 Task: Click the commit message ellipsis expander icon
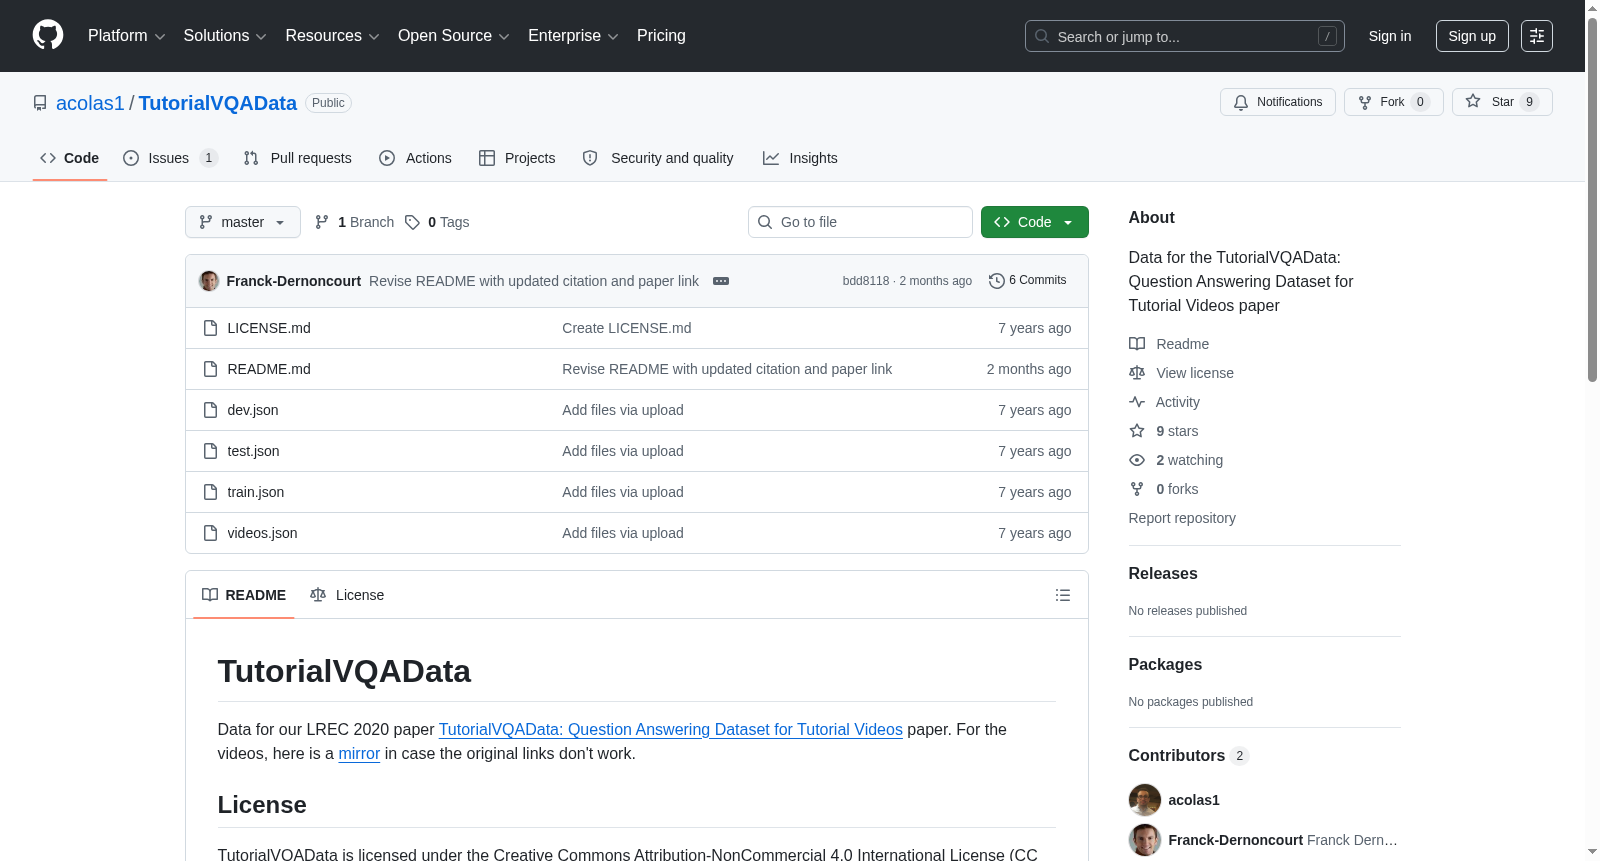tap(721, 281)
